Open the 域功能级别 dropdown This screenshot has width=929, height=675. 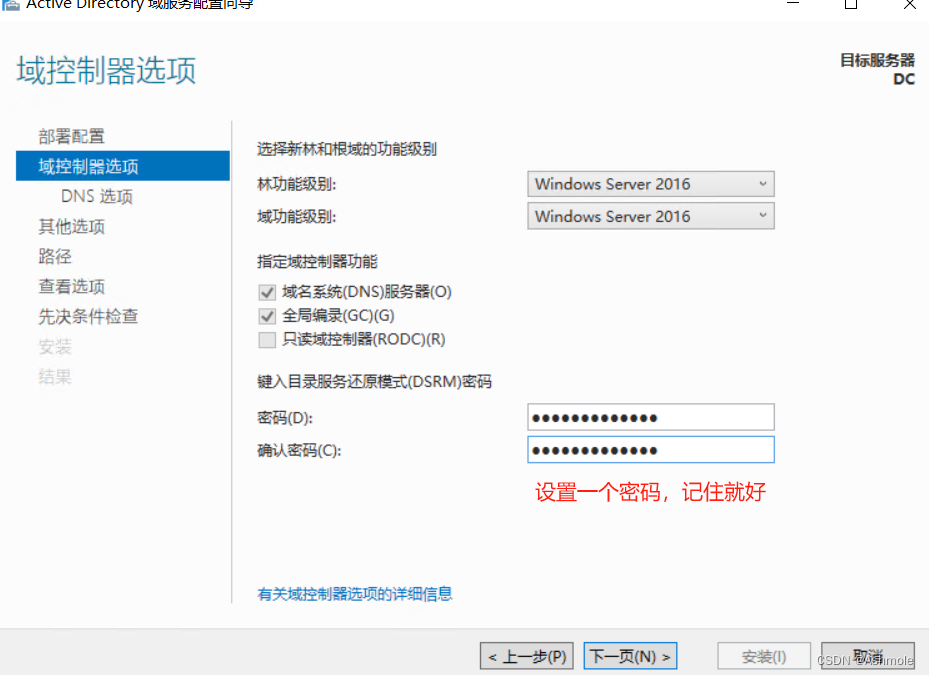[651, 216]
